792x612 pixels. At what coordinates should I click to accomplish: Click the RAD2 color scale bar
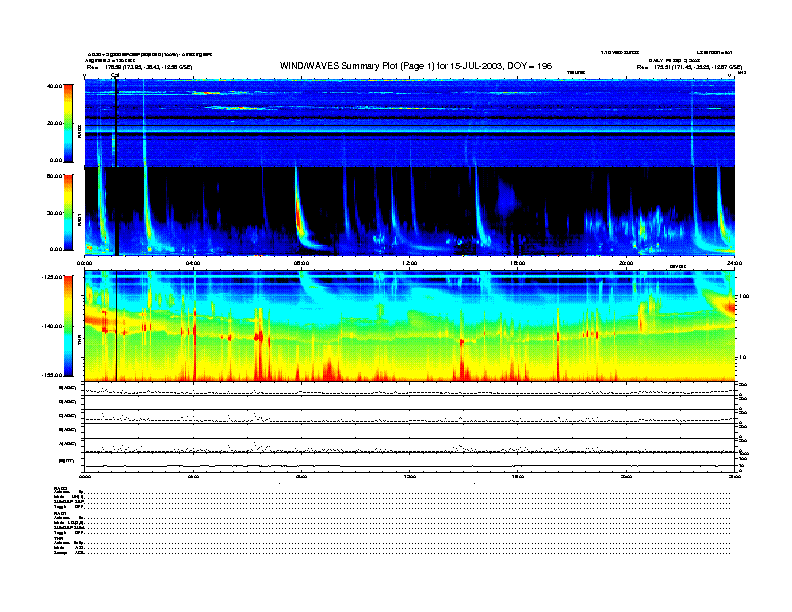click(68, 123)
